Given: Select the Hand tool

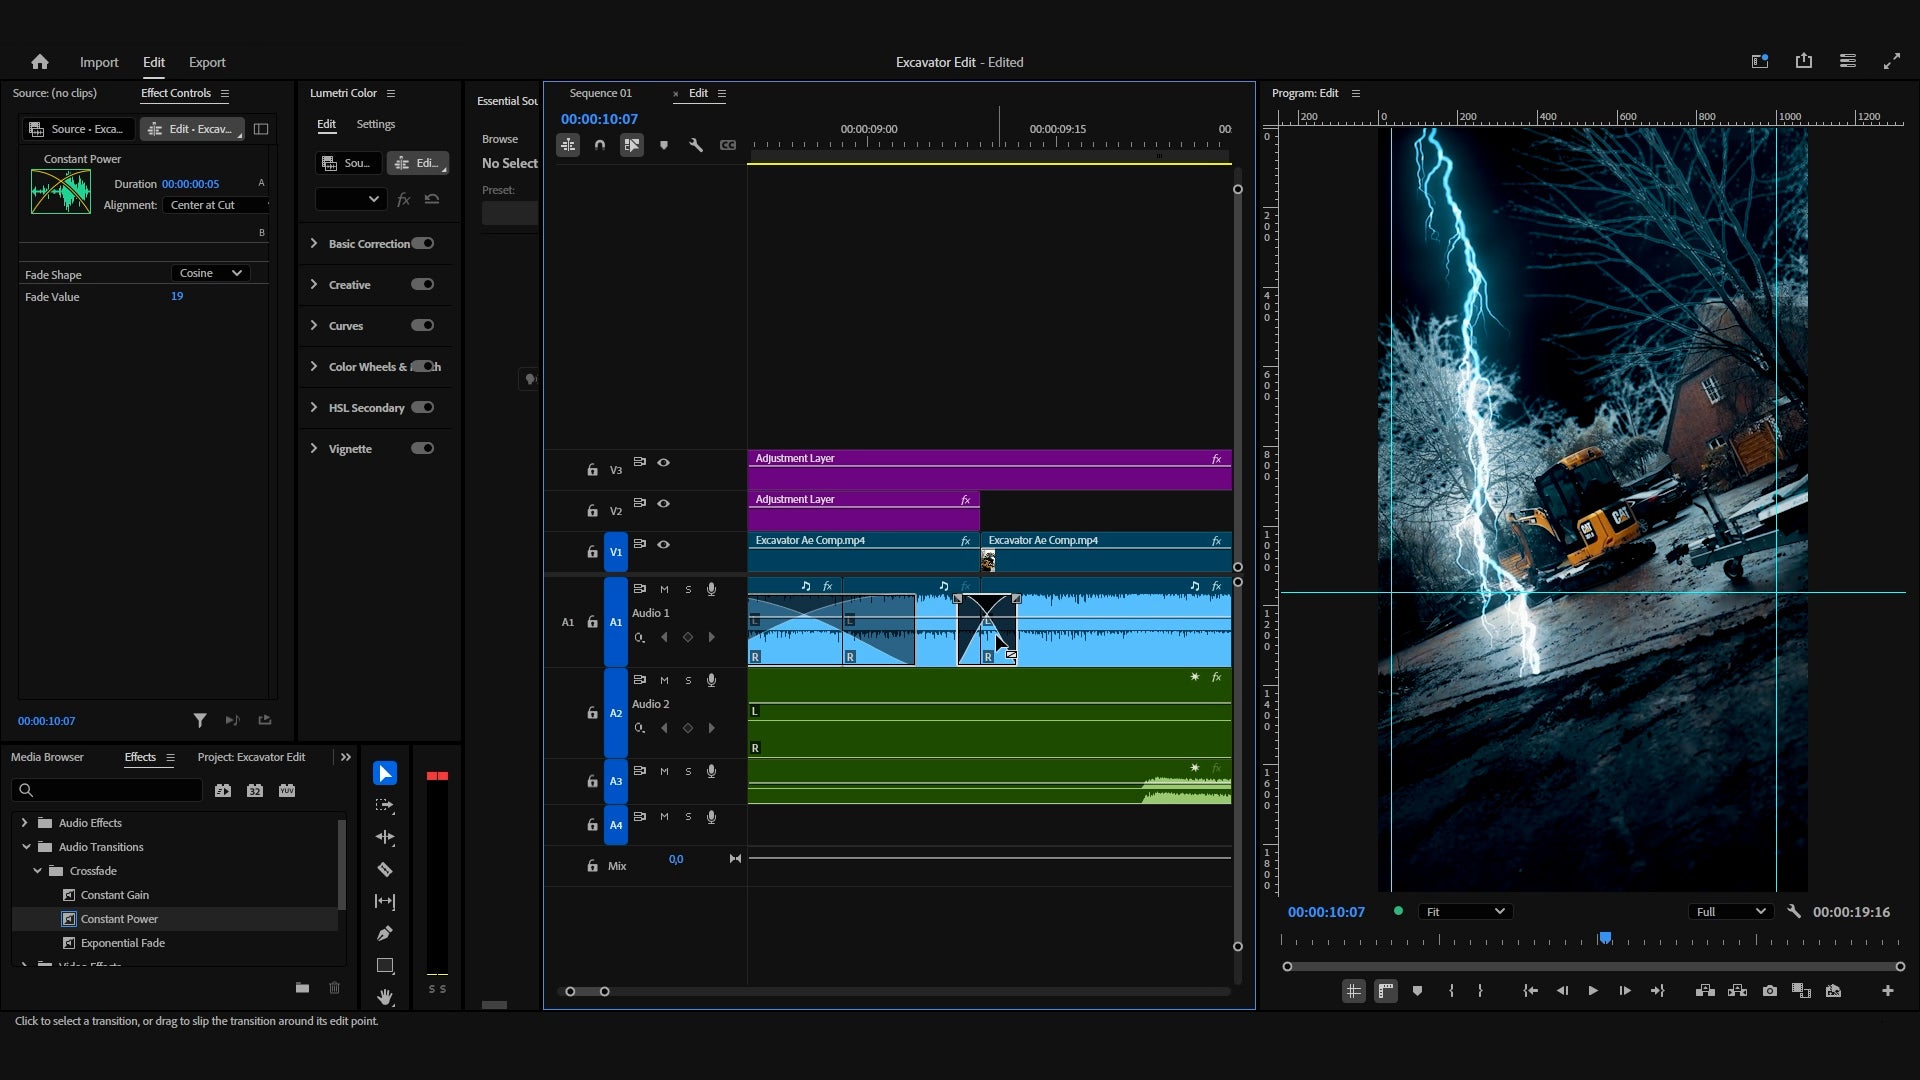Looking at the screenshot, I should pos(385,997).
